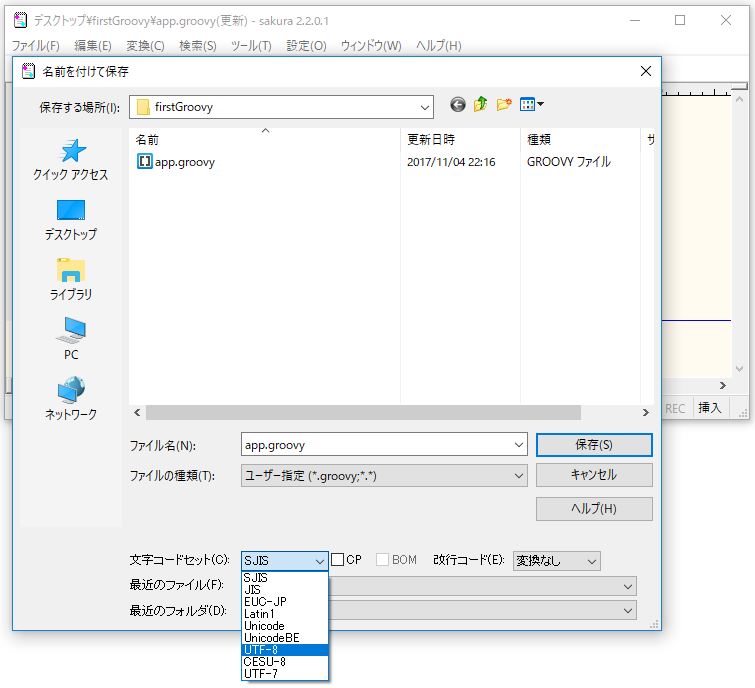Click the file list horizontal scrollbar thumb
Screen dimensions: 755x688
363,413
